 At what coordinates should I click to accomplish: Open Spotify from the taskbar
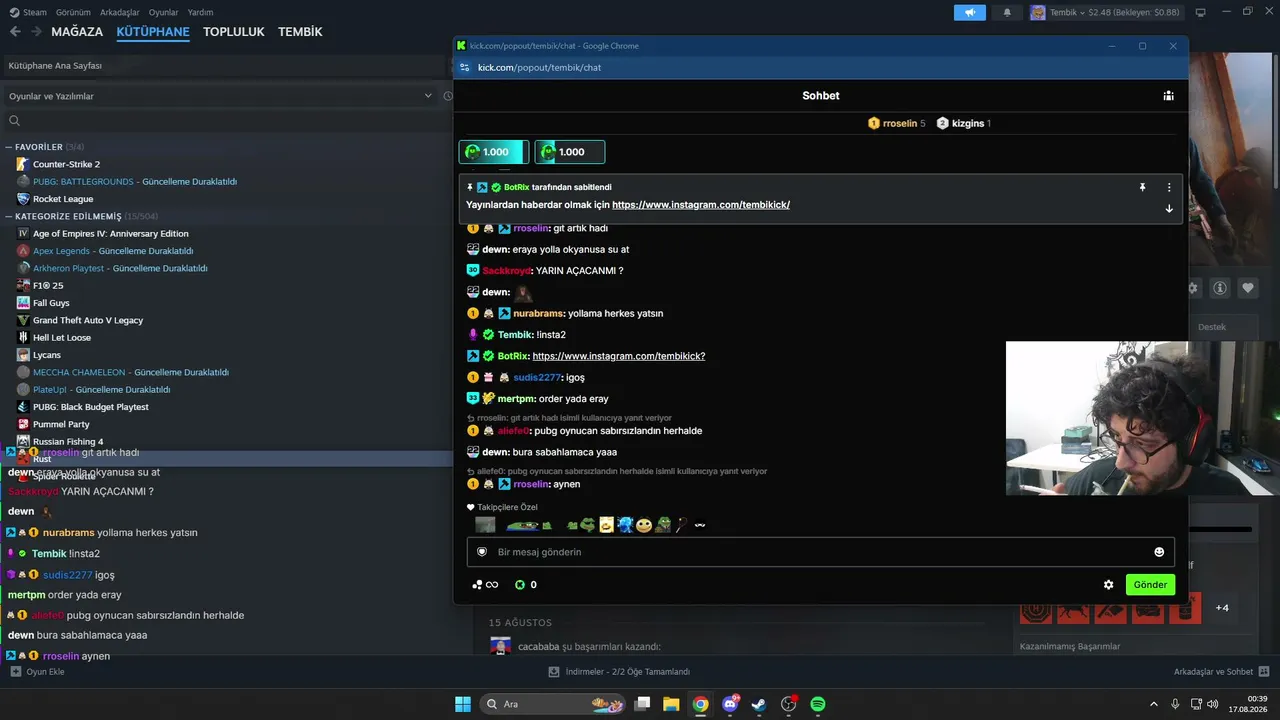click(x=818, y=704)
